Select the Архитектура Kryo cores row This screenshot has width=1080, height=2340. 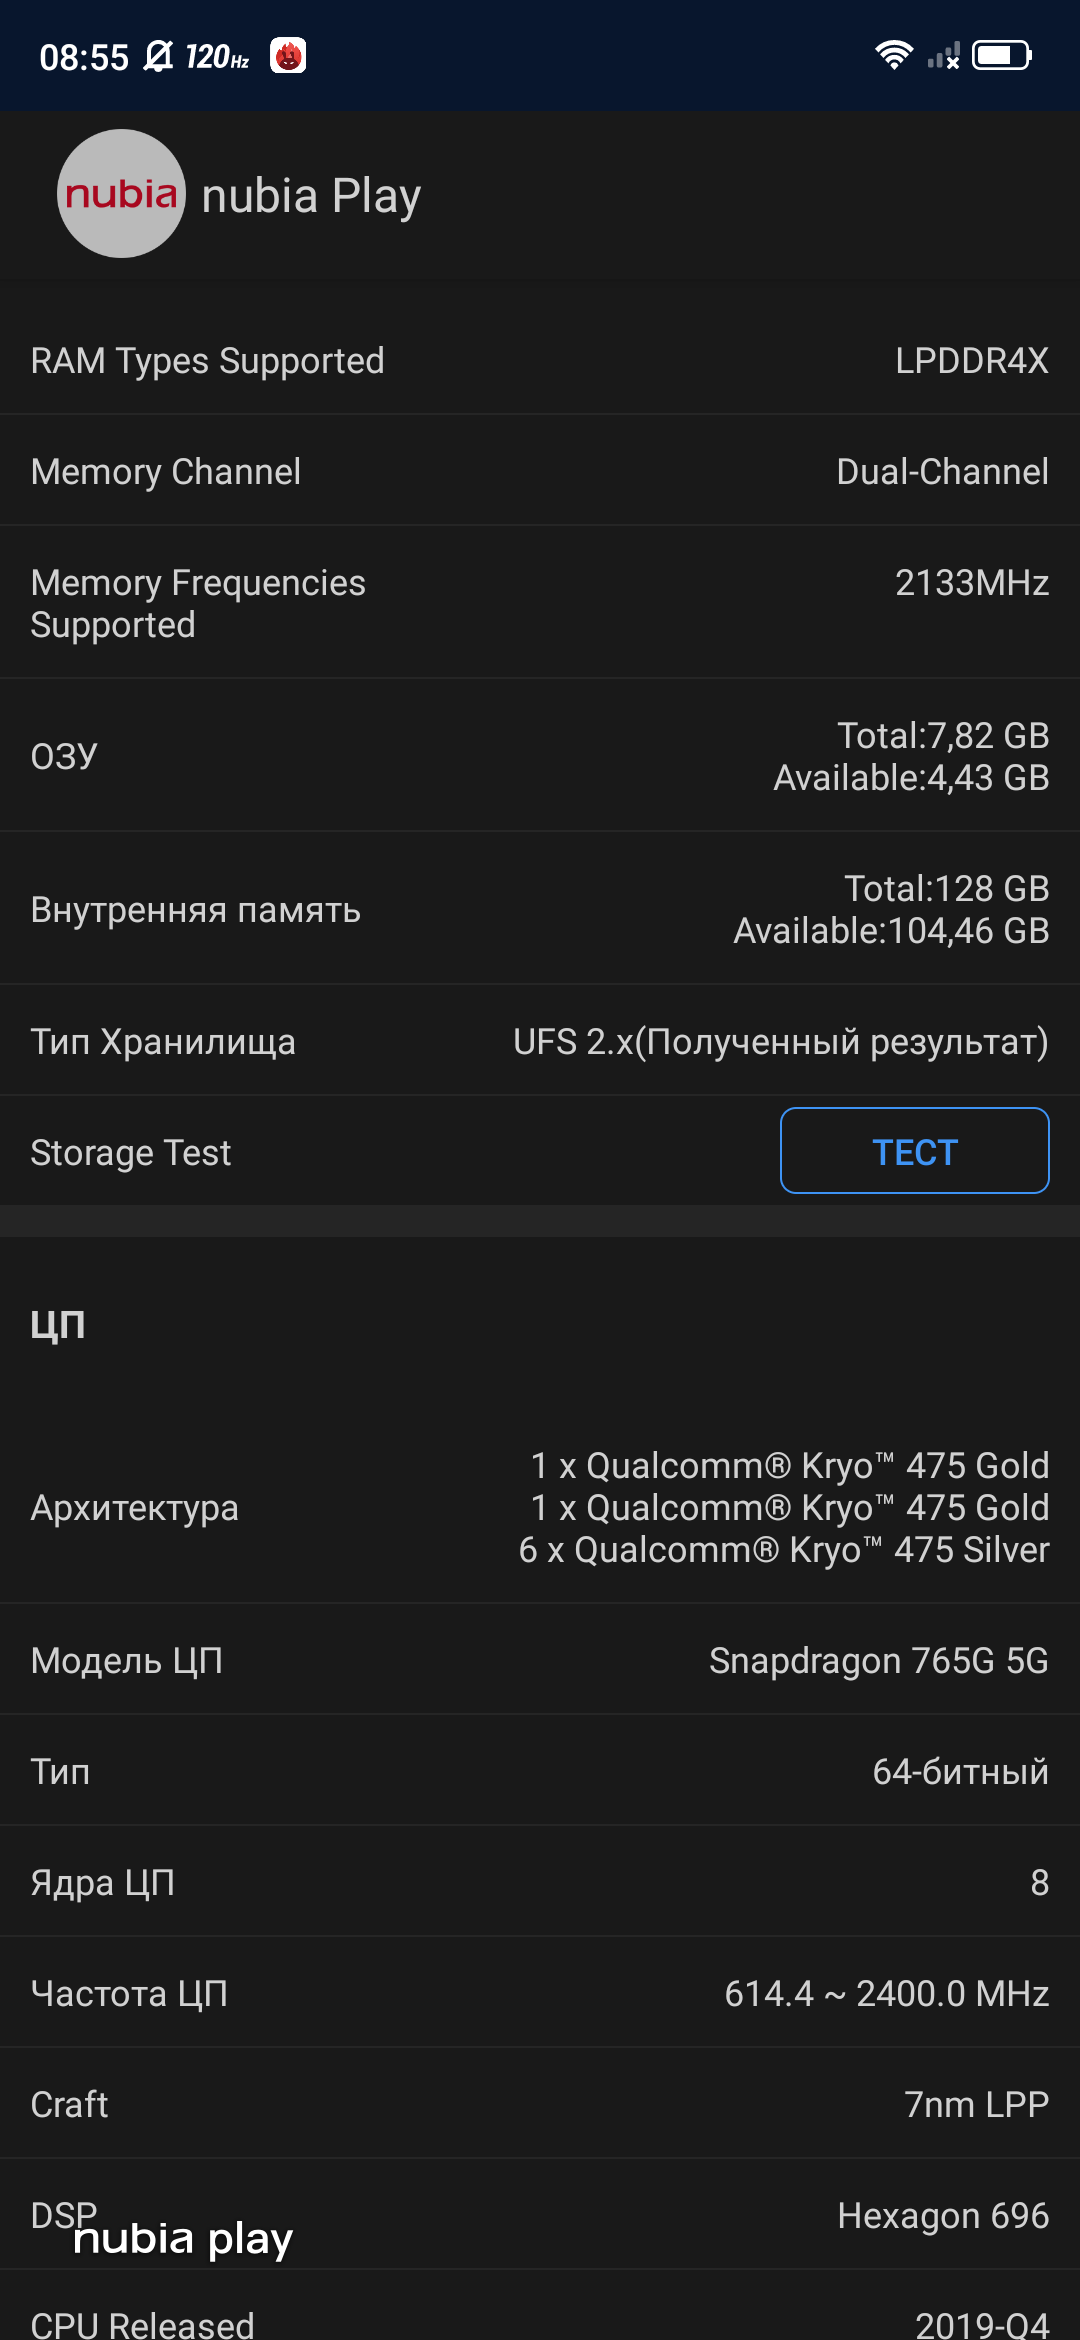(x=540, y=1507)
